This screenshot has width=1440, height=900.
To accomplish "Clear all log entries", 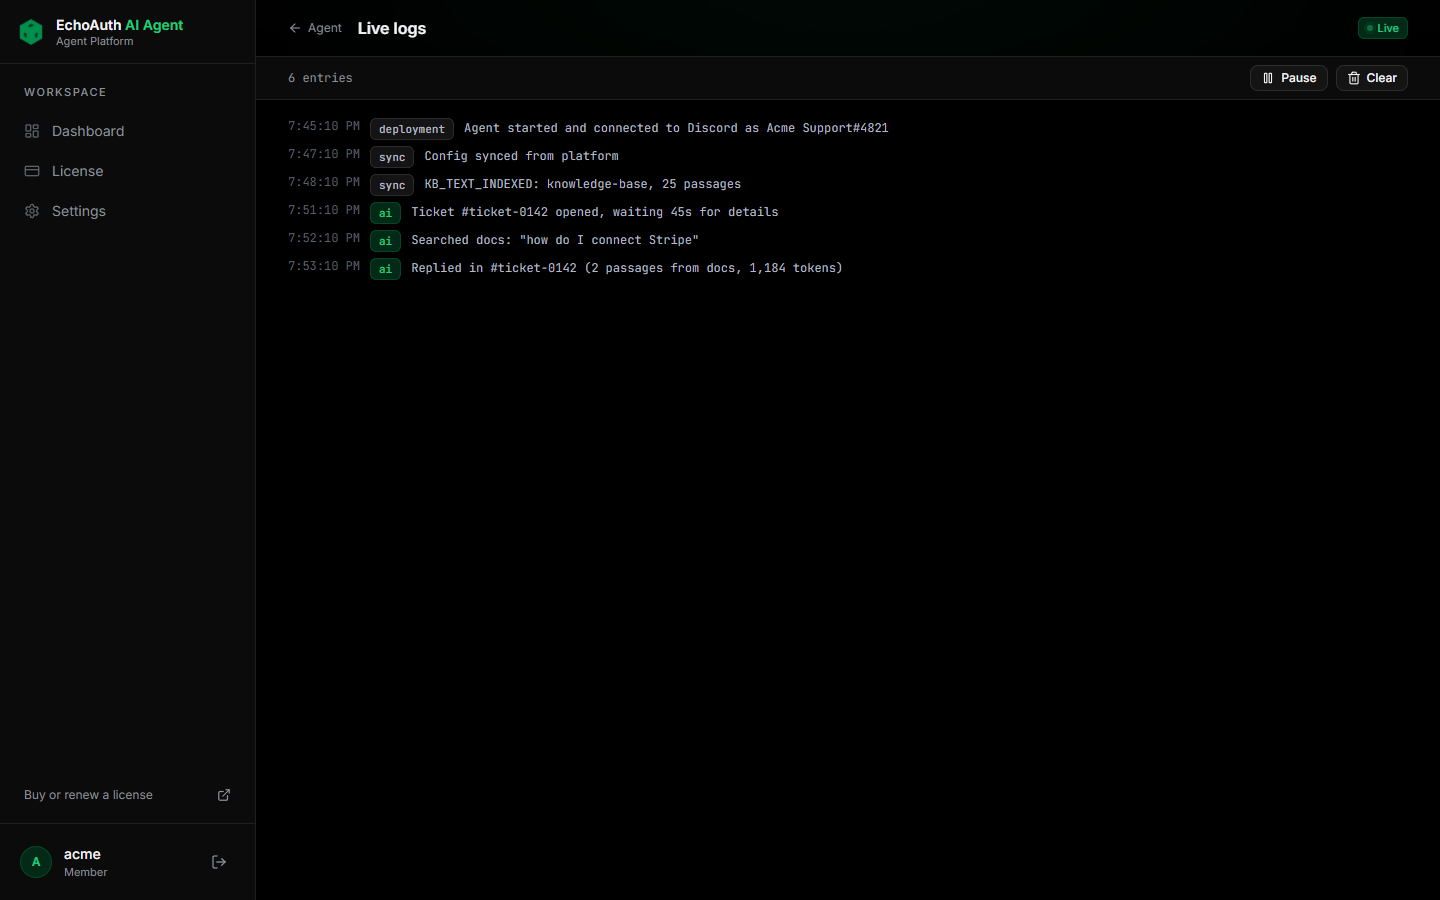I will click(x=1372, y=78).
